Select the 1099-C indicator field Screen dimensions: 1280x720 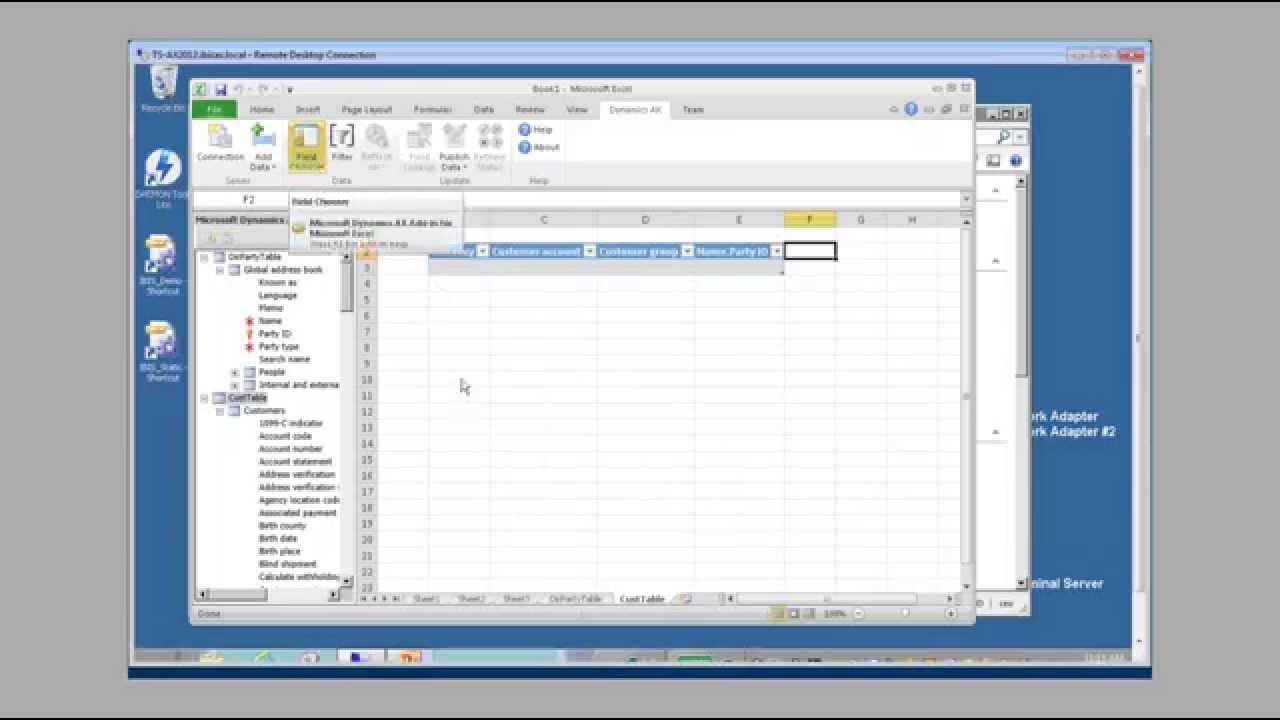[291, 424]
